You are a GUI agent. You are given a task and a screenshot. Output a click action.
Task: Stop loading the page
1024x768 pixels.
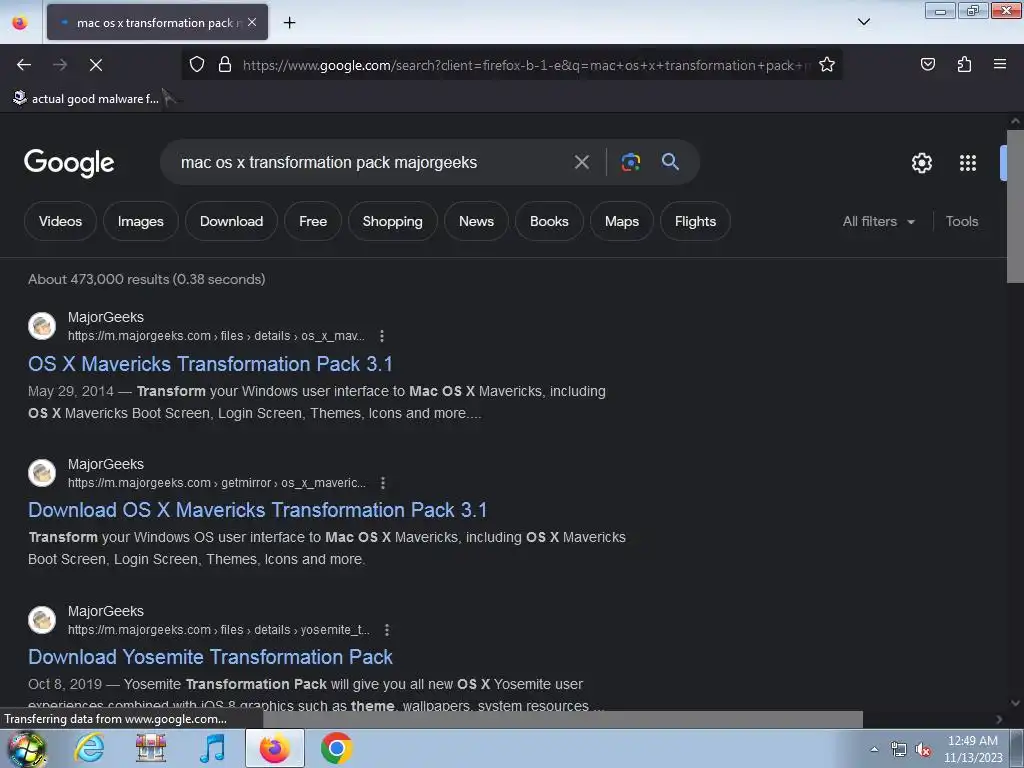click(x=96, y=65)
